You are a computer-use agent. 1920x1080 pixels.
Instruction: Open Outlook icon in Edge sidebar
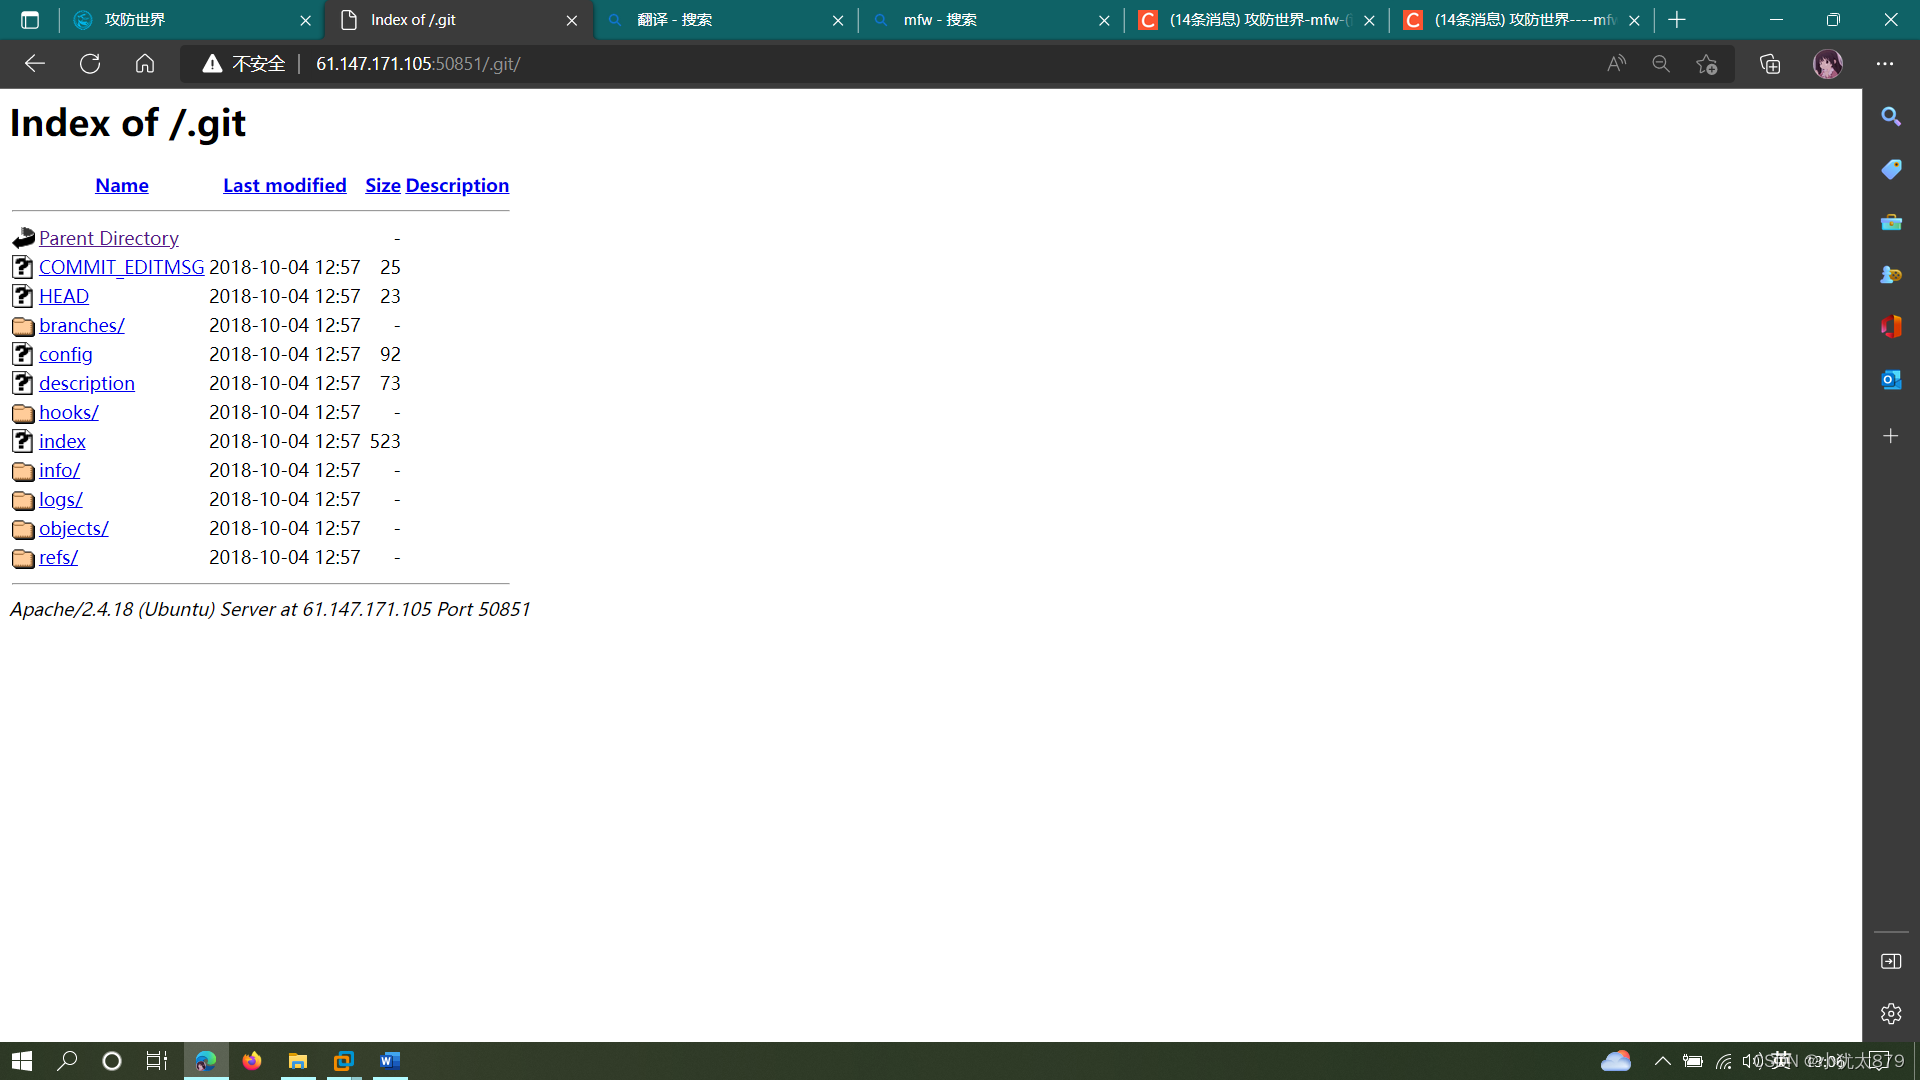tap(1890, 380)
